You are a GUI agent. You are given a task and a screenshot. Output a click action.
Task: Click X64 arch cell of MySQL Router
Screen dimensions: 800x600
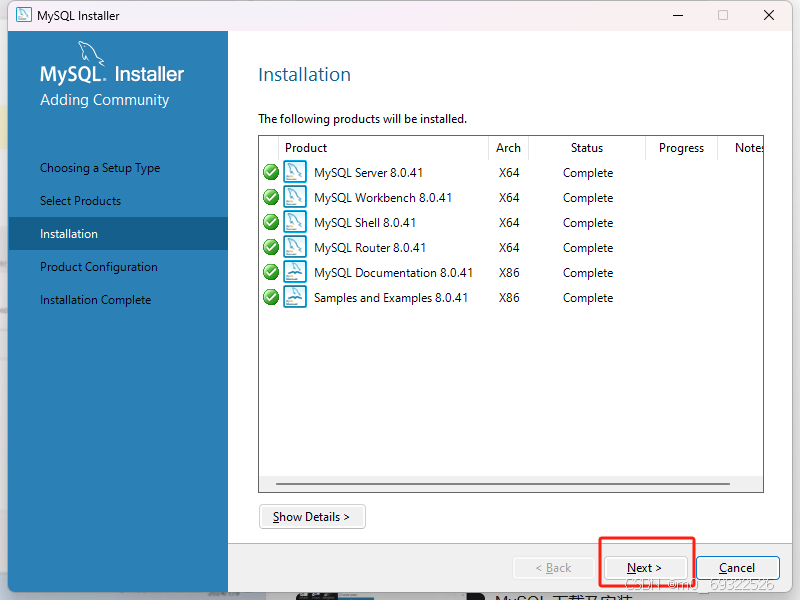[509, 248]
